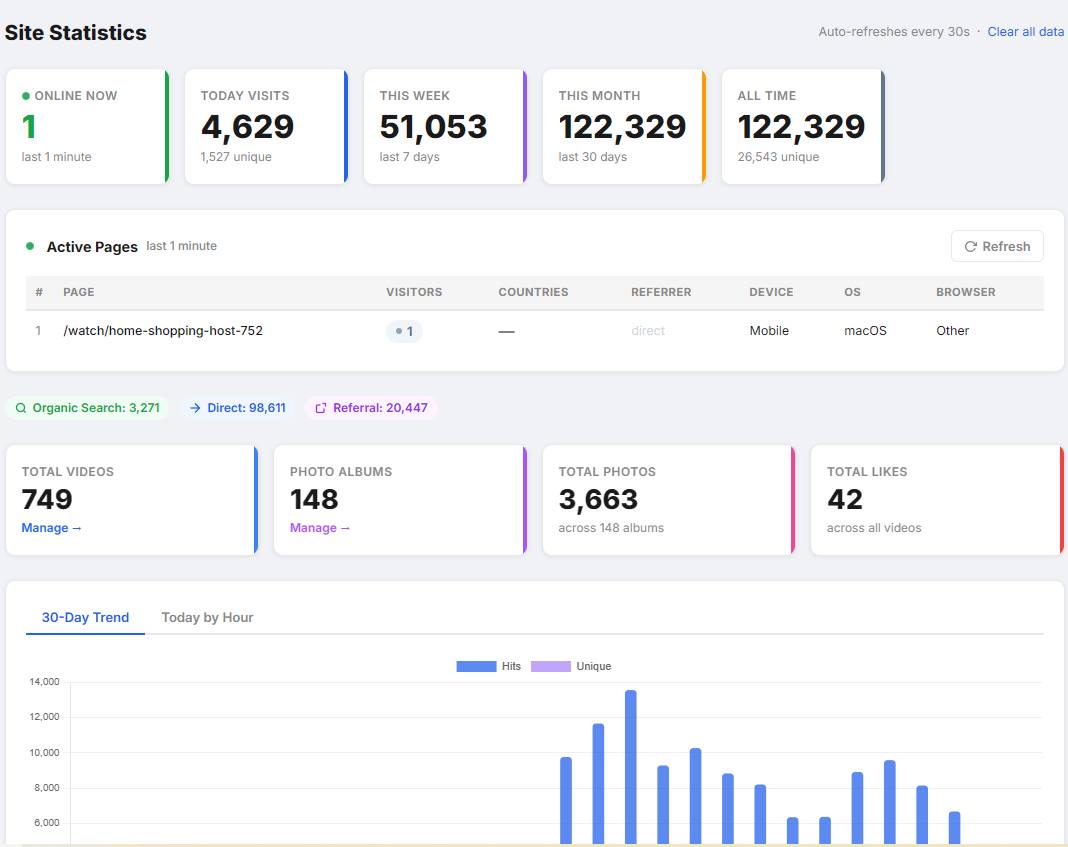The width and height of the screenshot is (1068, 847).
Task: Click the 'across 148 albums' text
Action: click(x=611, y=528)
